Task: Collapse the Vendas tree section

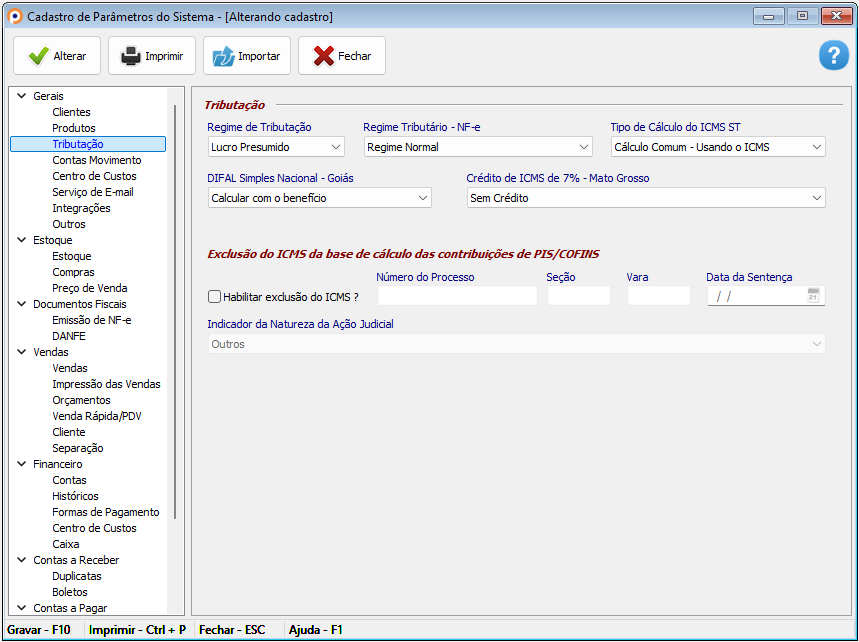Action: [21, 352]
